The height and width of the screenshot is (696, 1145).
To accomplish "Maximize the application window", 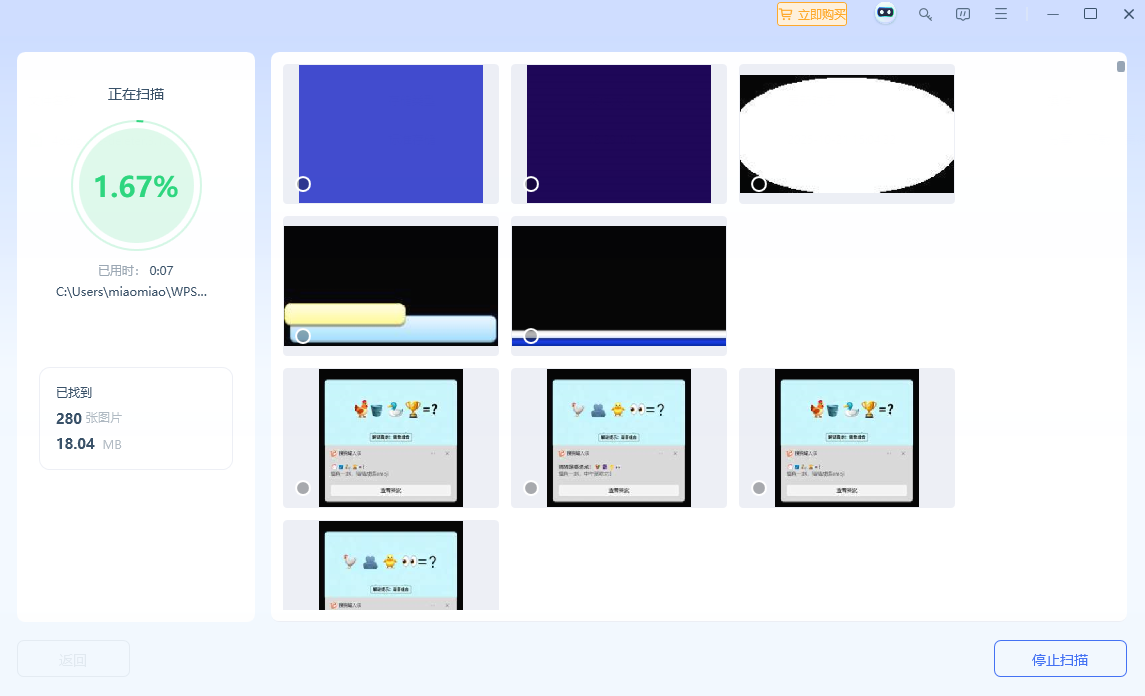I will 1091,14.
